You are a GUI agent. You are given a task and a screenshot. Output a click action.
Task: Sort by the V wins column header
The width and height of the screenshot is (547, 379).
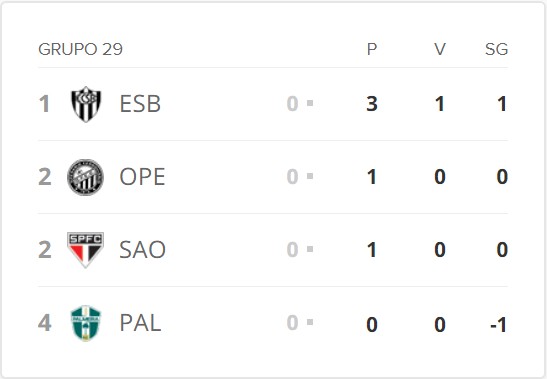coord(440,49)
